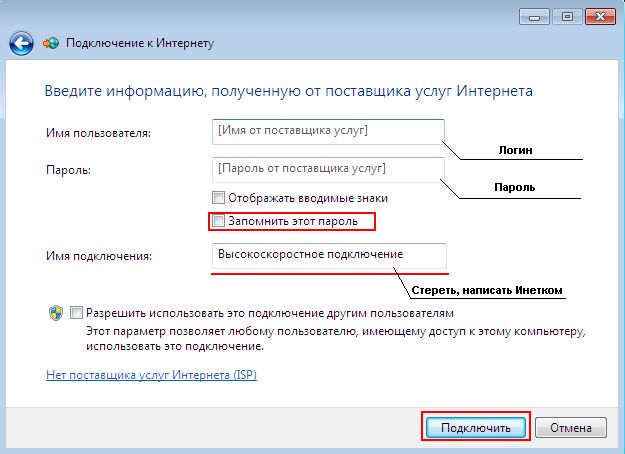Viewport: 625px width, 454px height.
Task: Allow other users to use this connection
Action: 76,312
